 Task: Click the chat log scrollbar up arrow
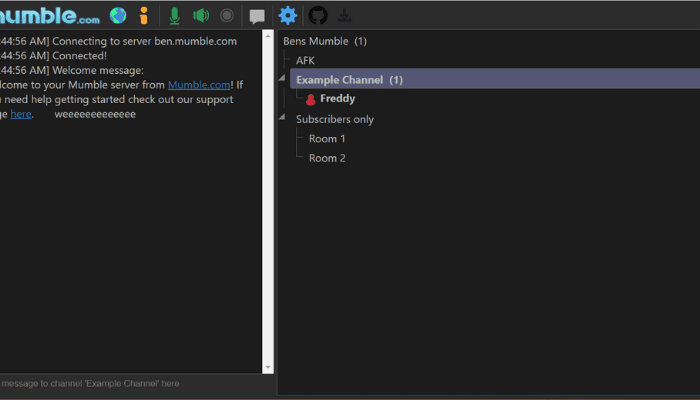pyautogui.click(x=268, y=36)
